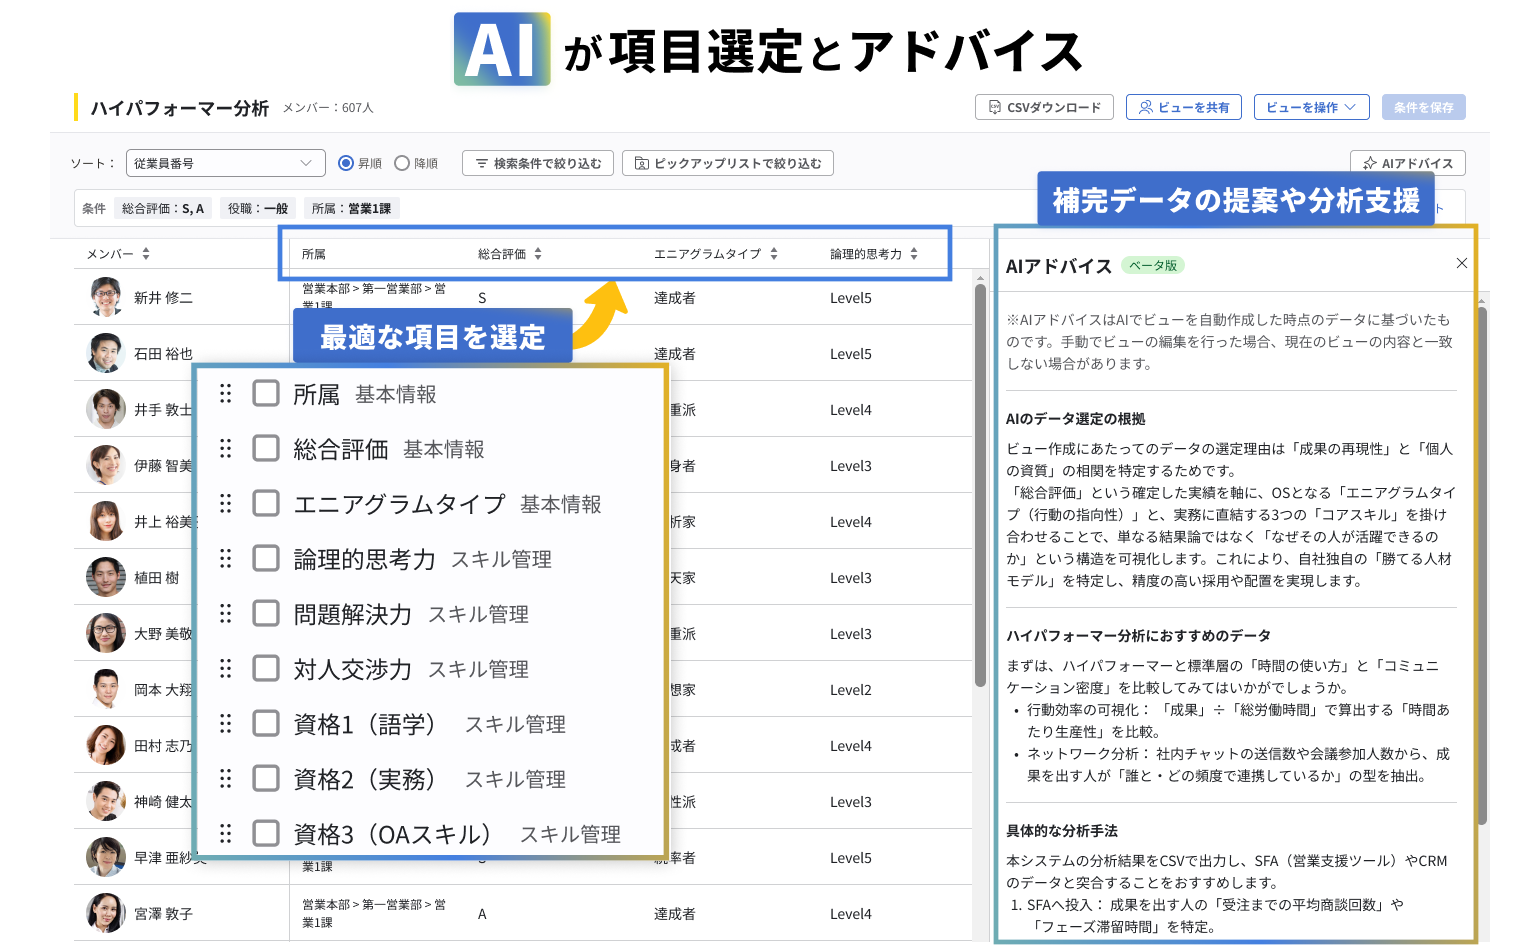The height and width of the screenshot is (950, 1540).
Task: Click the sparkle icon on AIアドバイス button
Action: [1370, 163]
